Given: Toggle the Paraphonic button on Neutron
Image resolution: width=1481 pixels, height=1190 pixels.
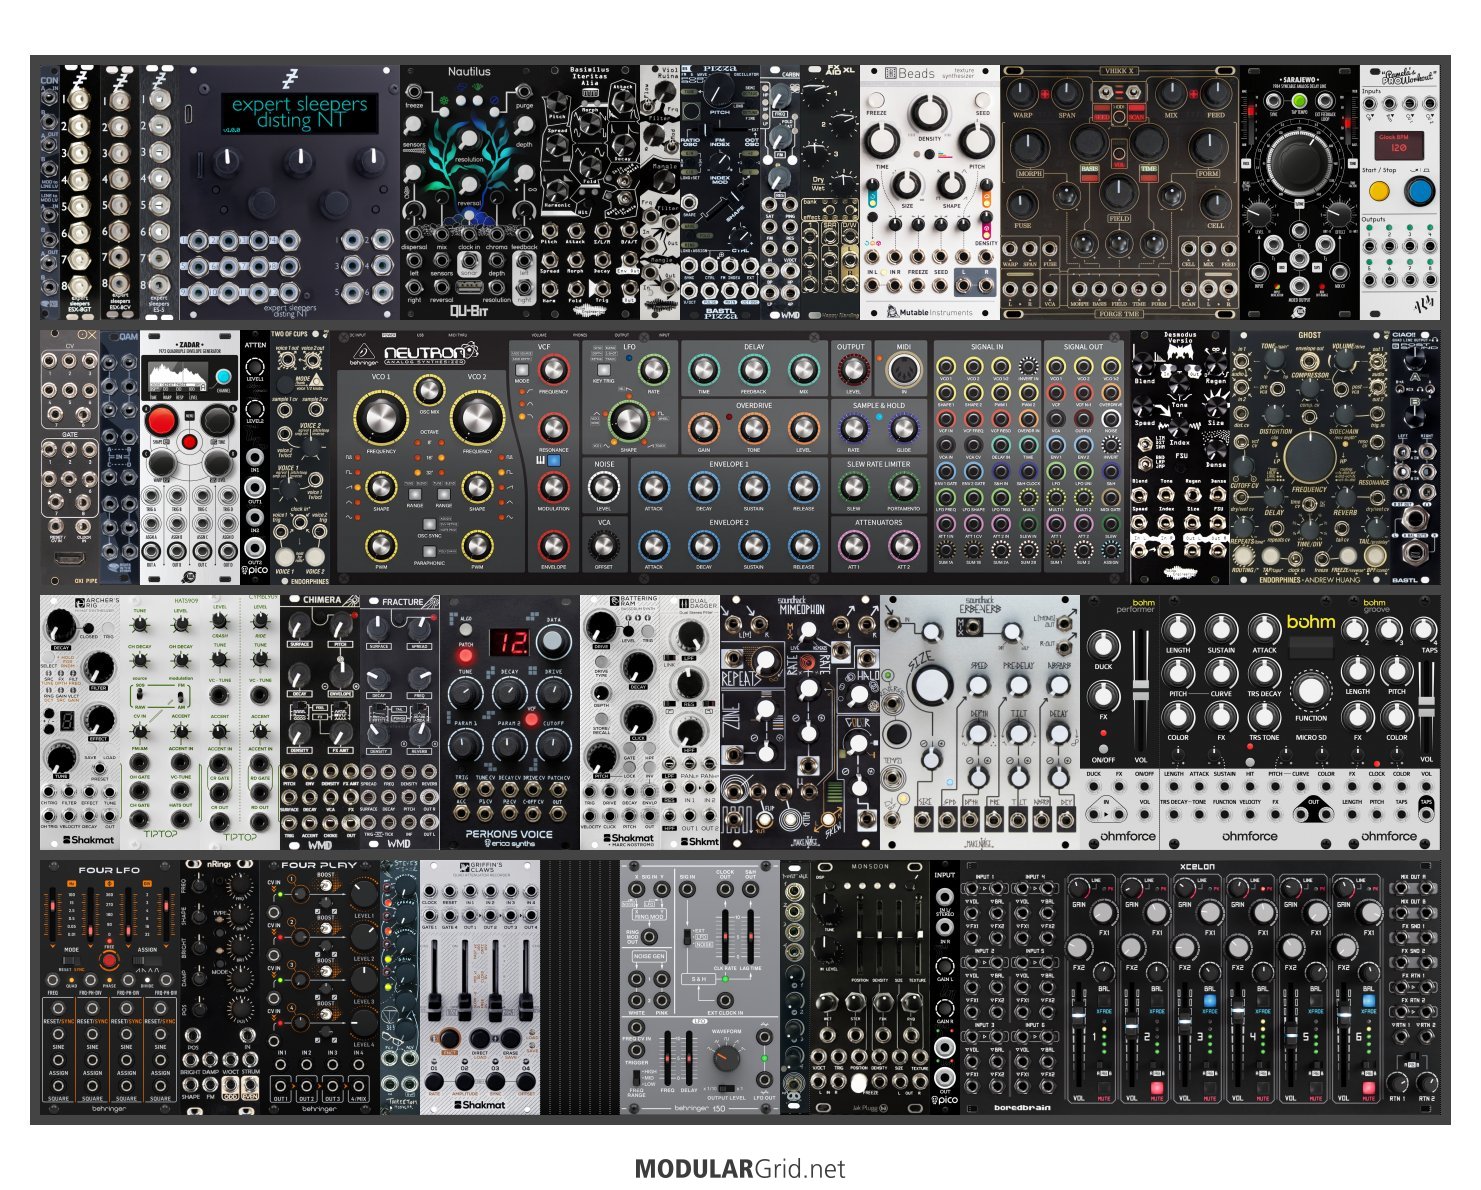Looking at the screenshot, I should 429,551.
